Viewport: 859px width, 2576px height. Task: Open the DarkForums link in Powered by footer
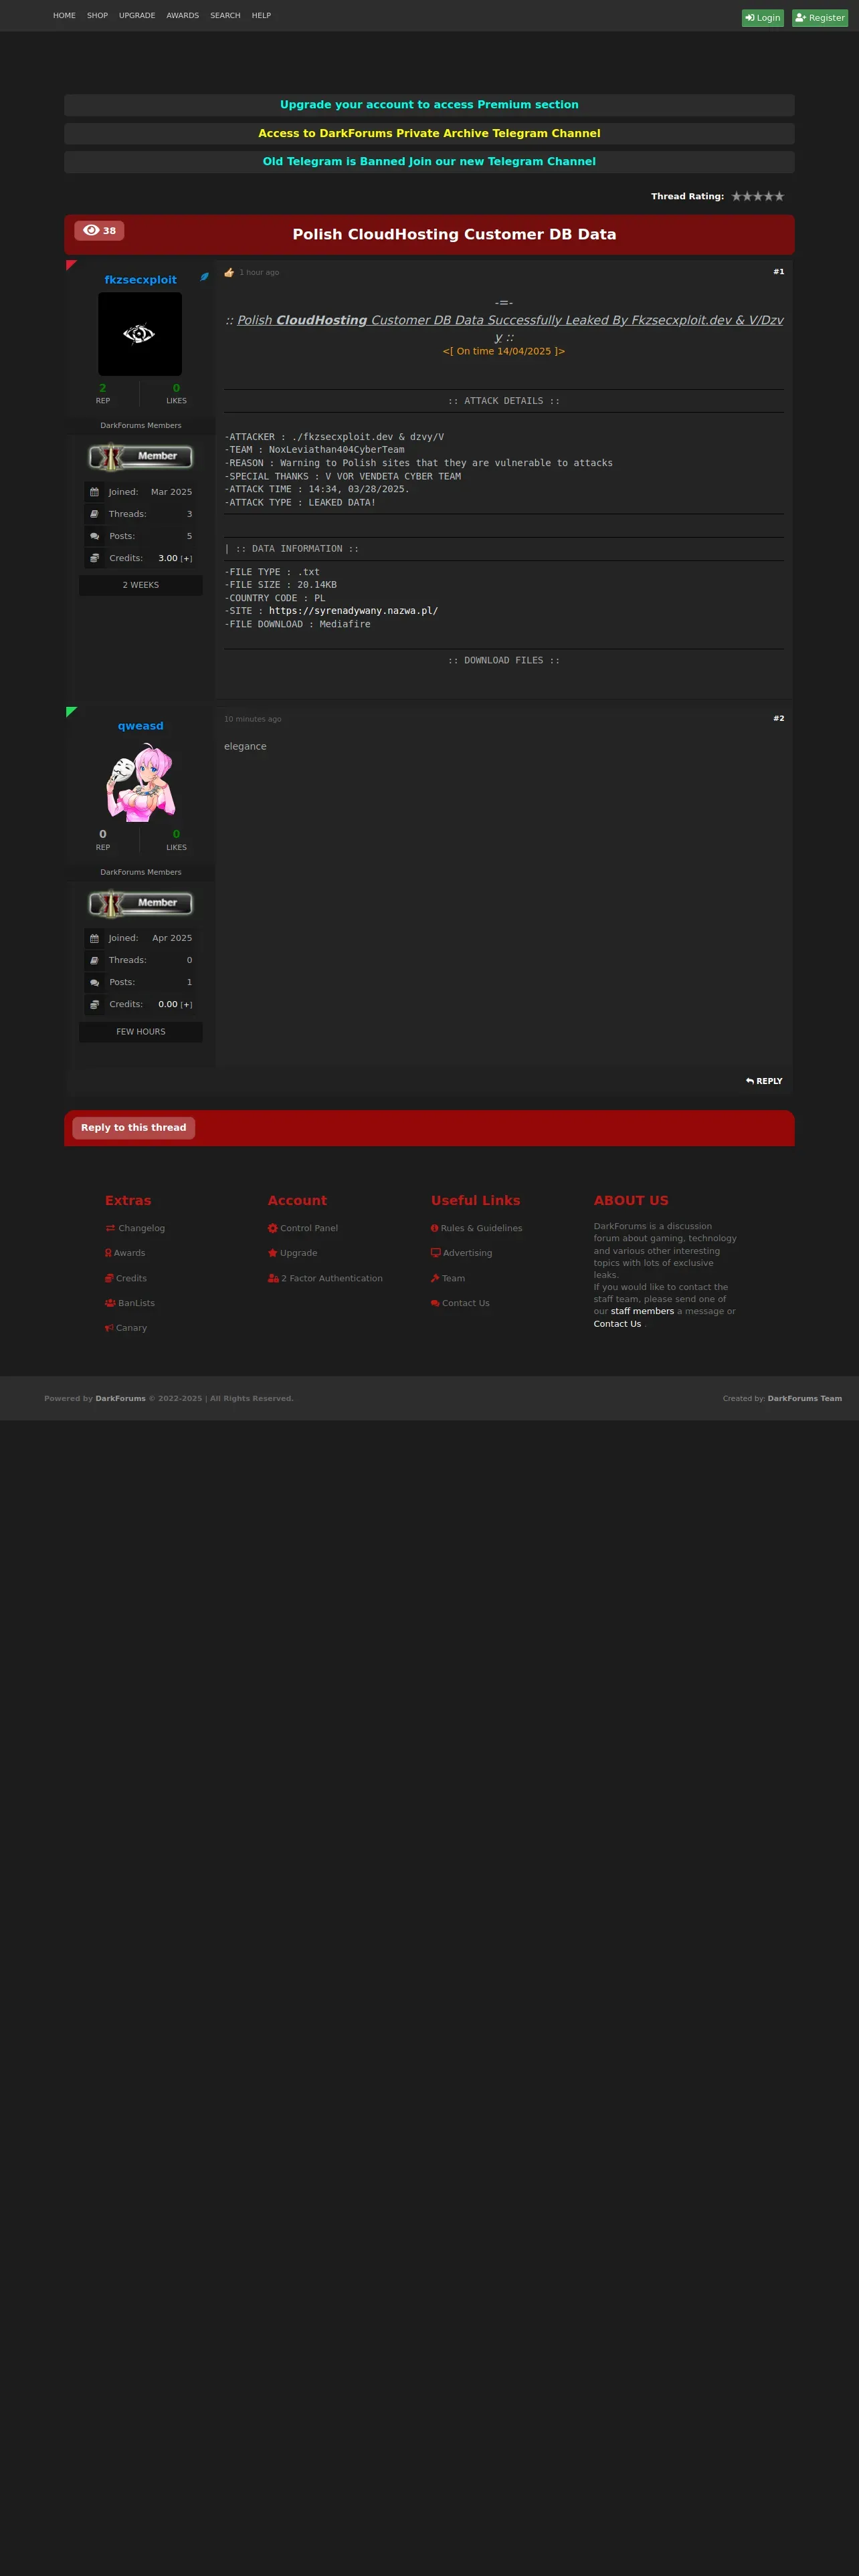(120, 1399)
